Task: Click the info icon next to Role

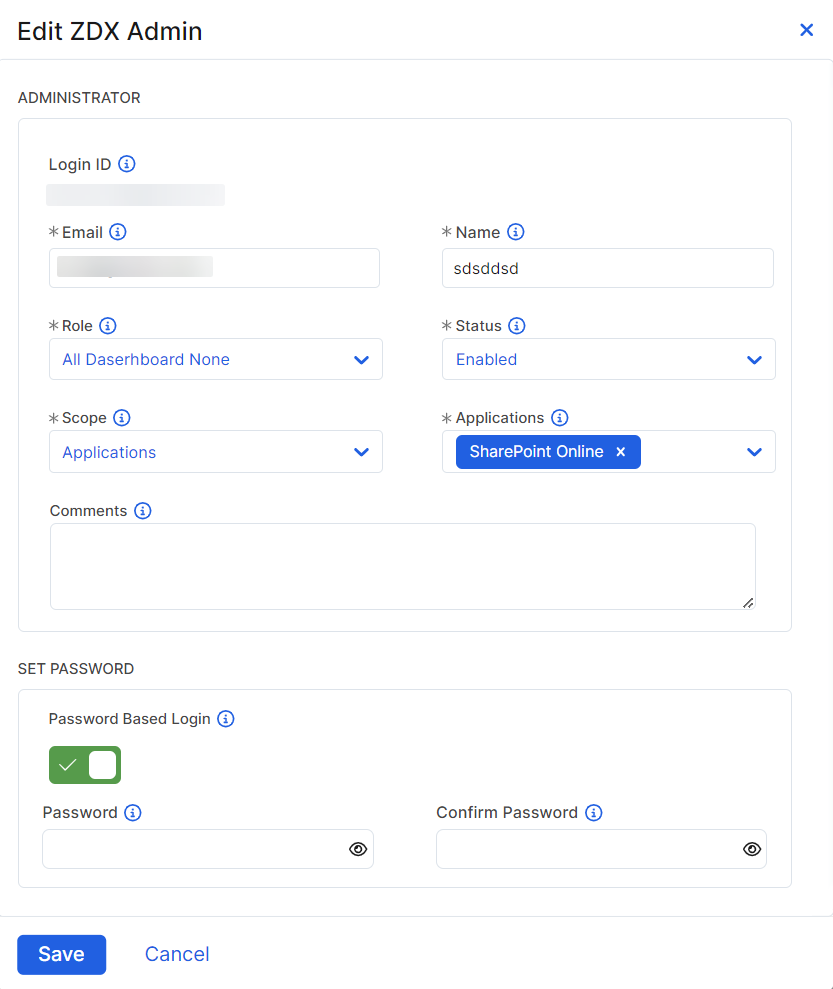Action: pyautogui.click(x=108, y=326)
